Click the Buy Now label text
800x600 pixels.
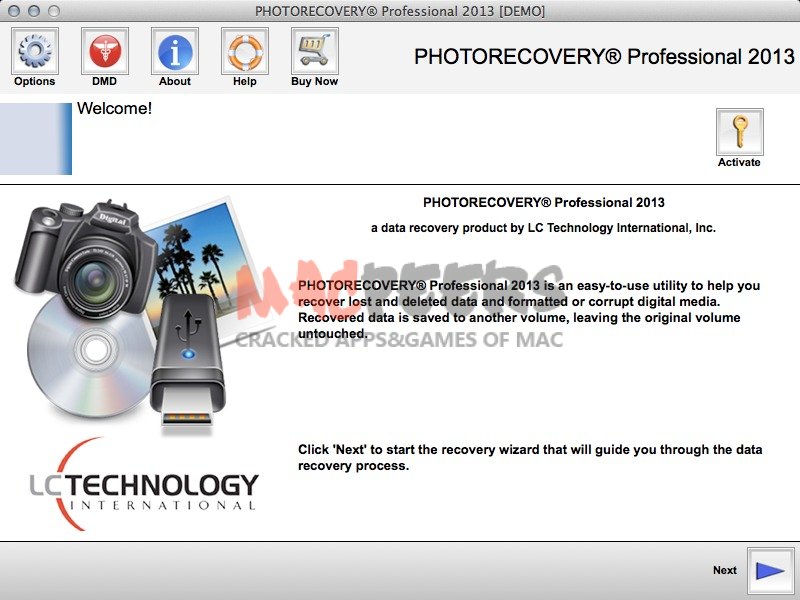click(x=314, y=81)
